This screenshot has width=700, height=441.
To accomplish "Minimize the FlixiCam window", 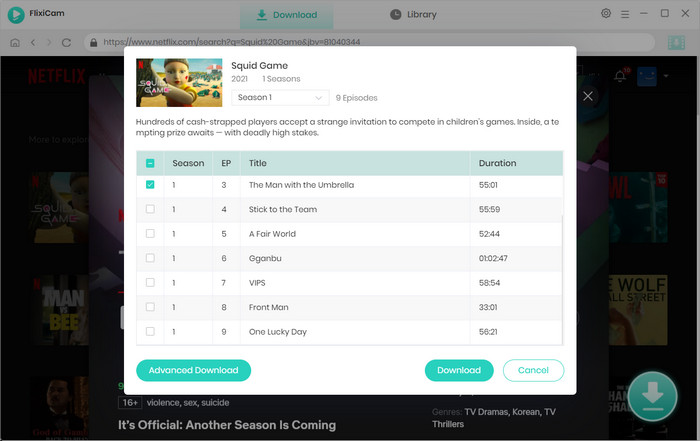I will pyautogui.click(x=644, y=13).
